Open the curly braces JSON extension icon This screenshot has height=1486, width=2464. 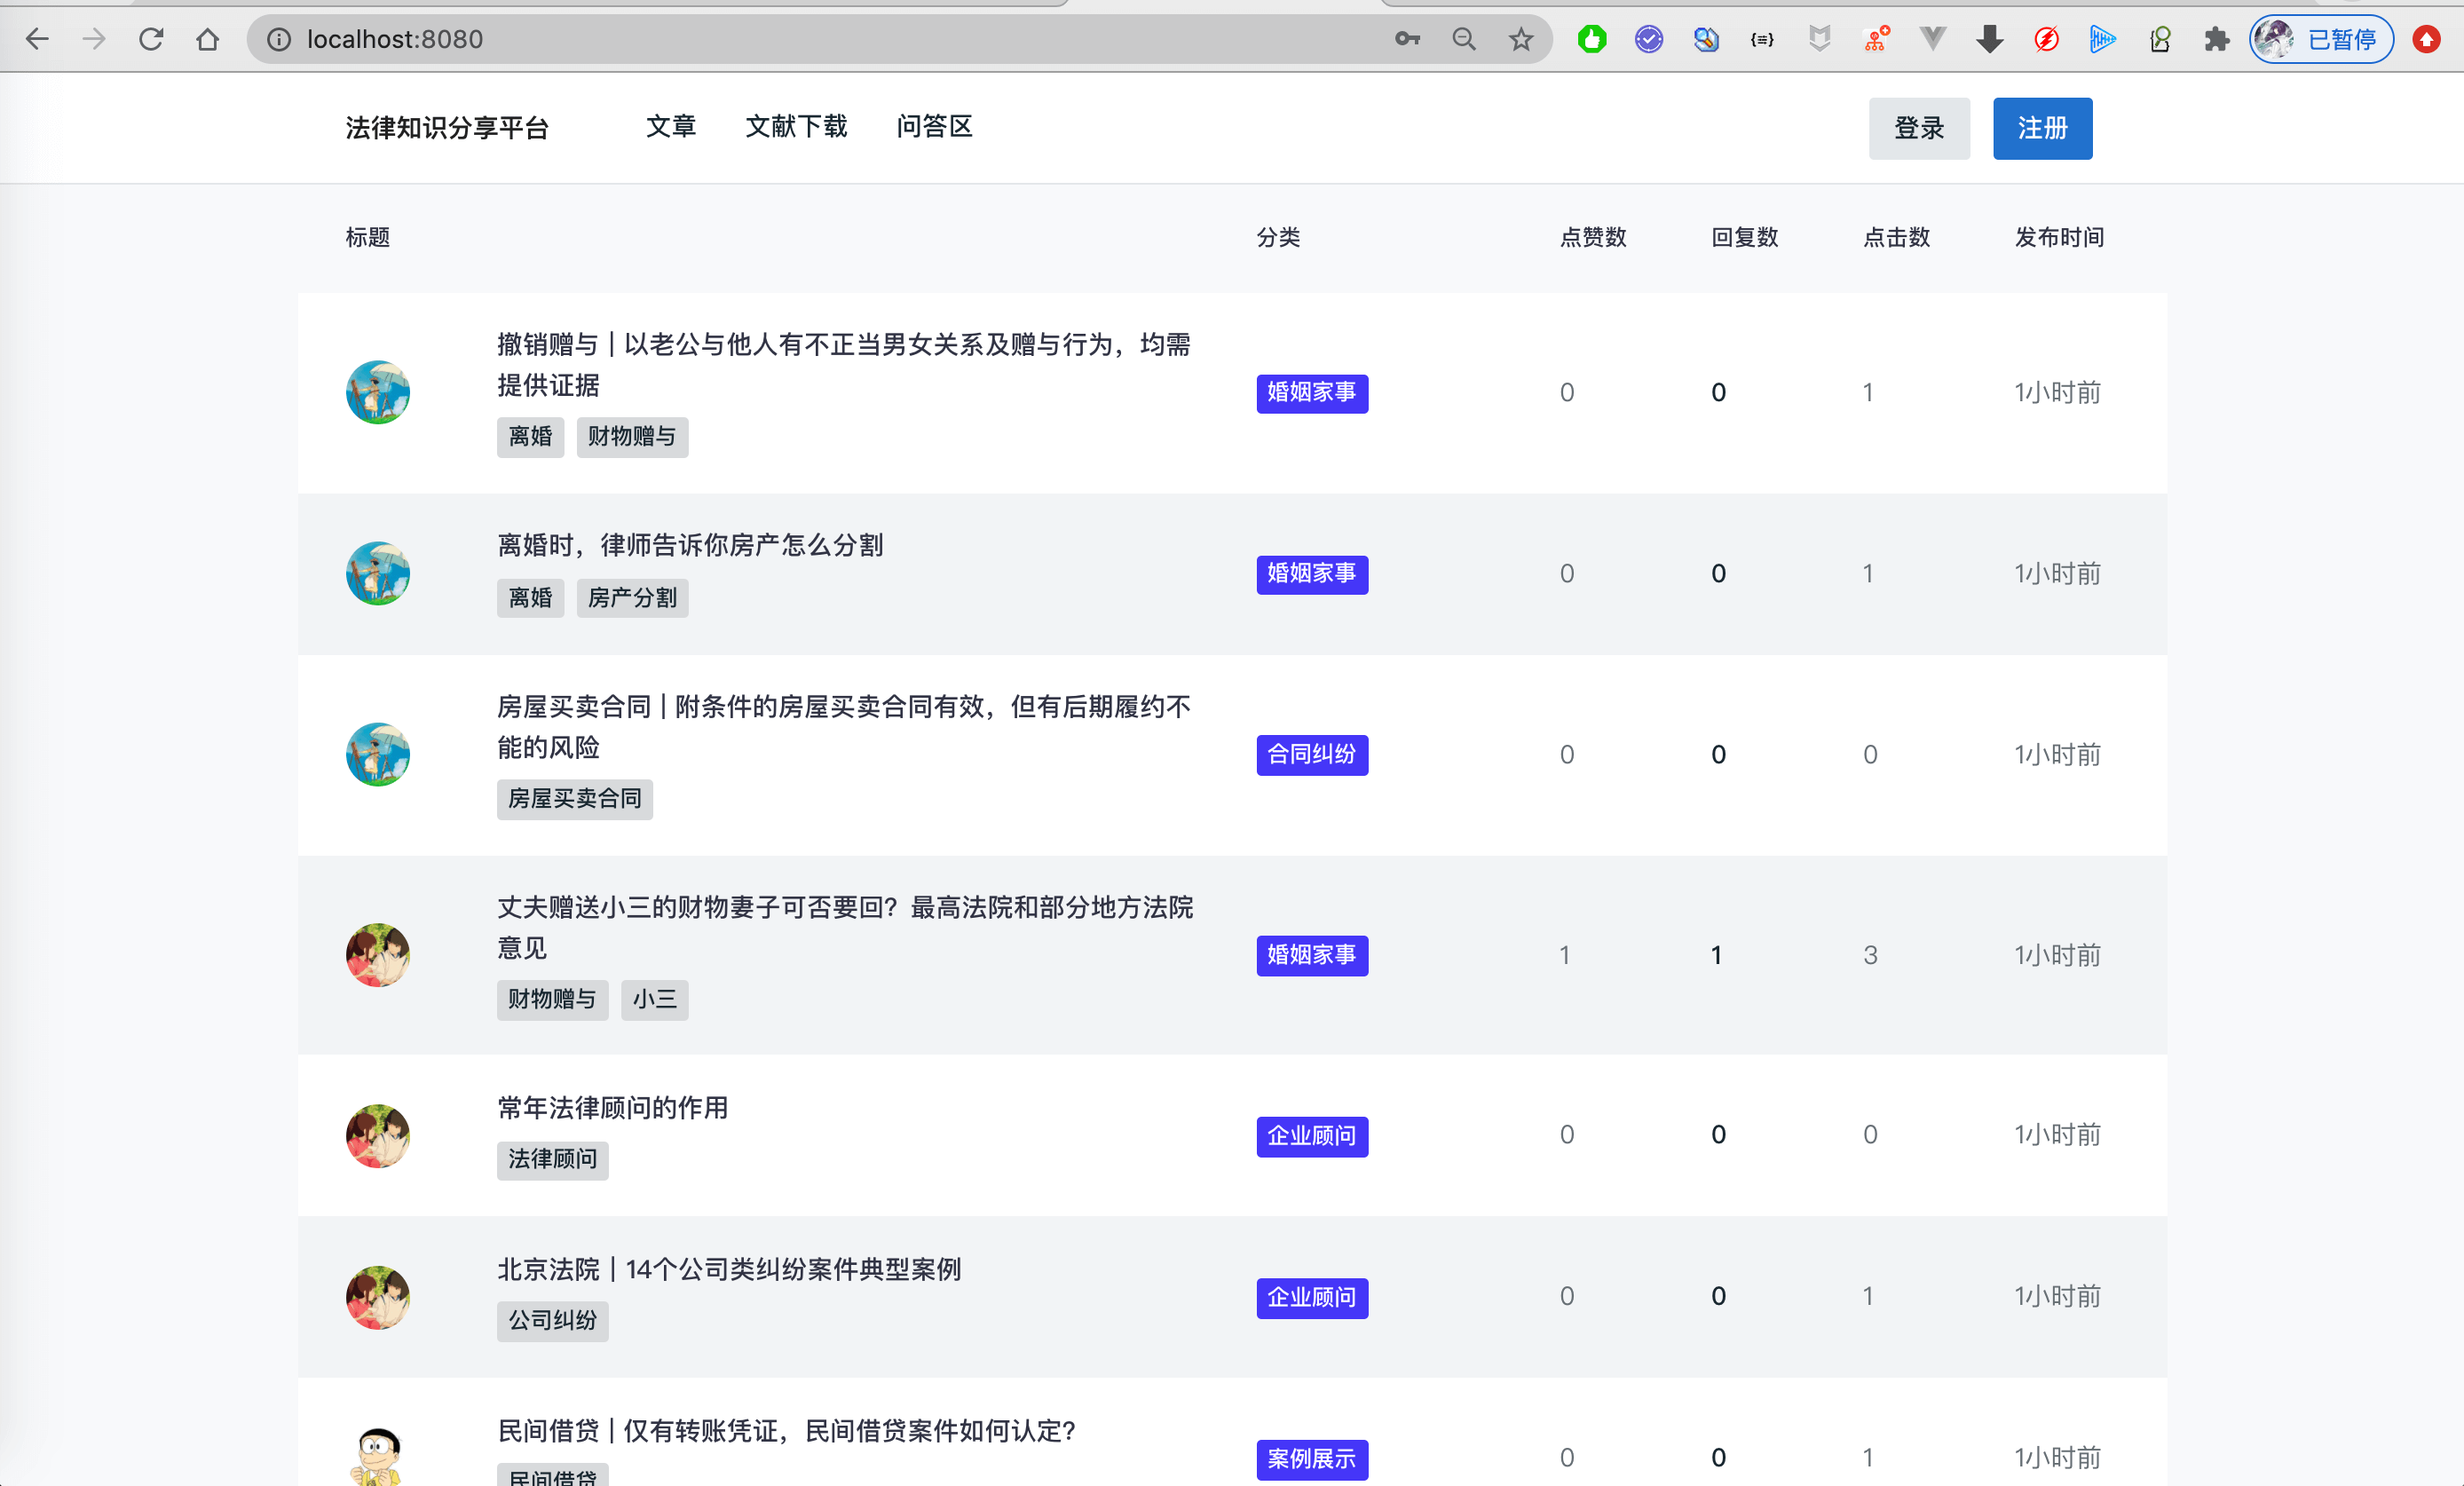(1762, 39)
